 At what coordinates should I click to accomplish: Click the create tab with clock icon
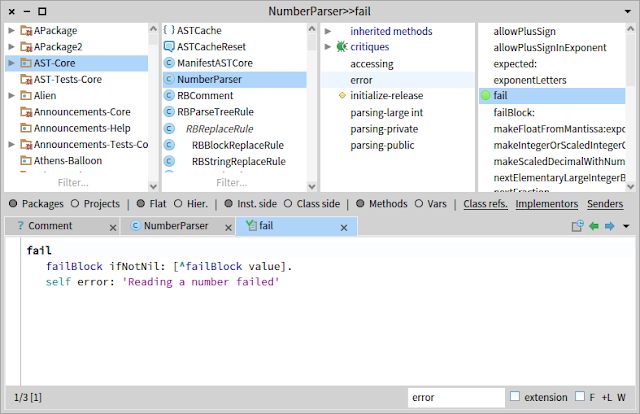coord(578,226)
